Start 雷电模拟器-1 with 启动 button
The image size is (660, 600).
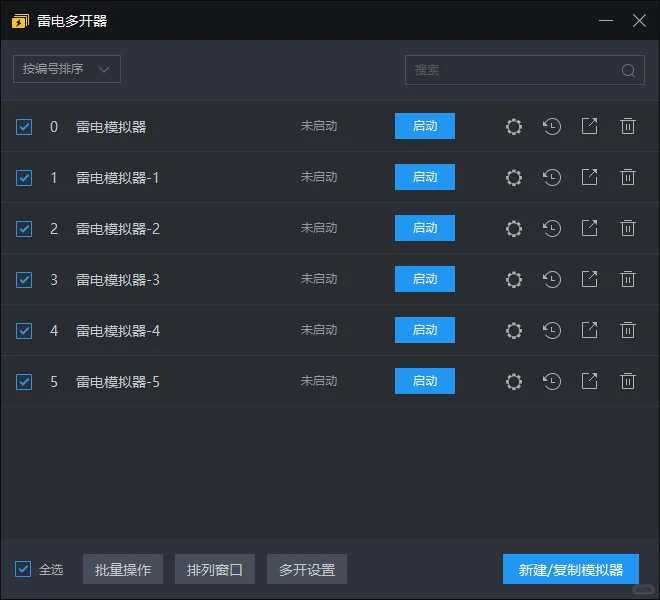(x=425, y=177)
